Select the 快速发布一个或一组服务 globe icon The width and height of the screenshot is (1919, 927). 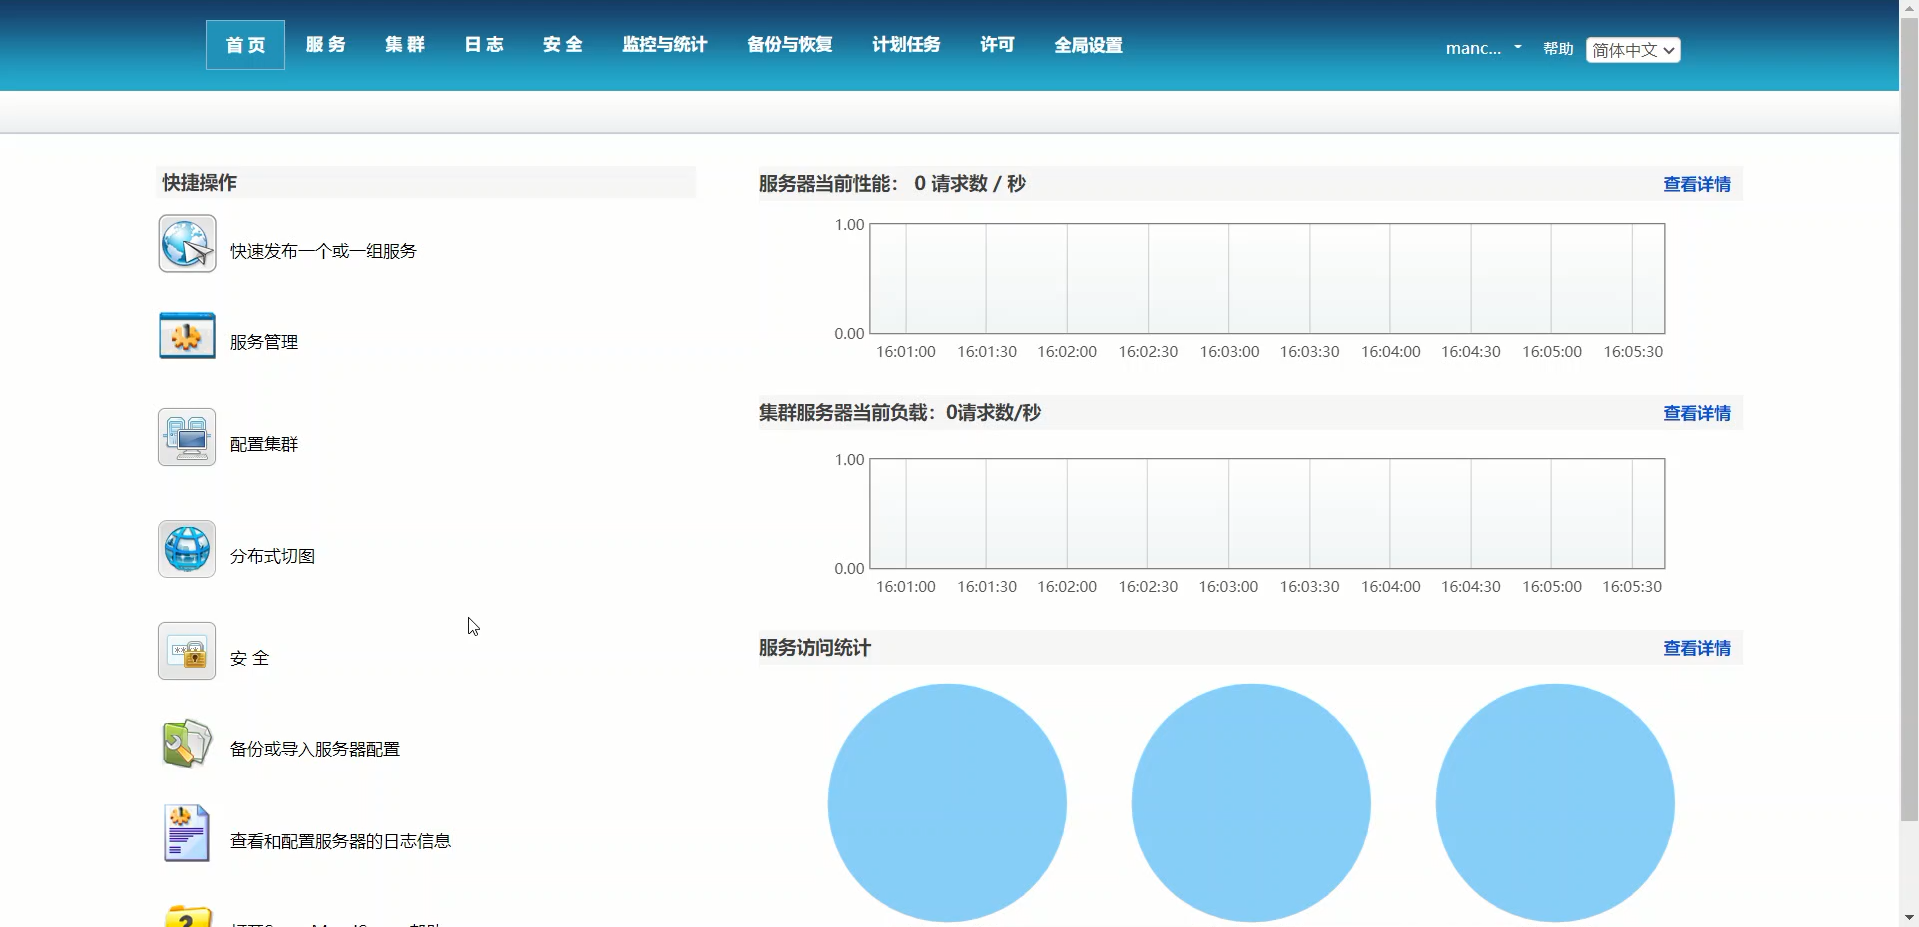186,243
